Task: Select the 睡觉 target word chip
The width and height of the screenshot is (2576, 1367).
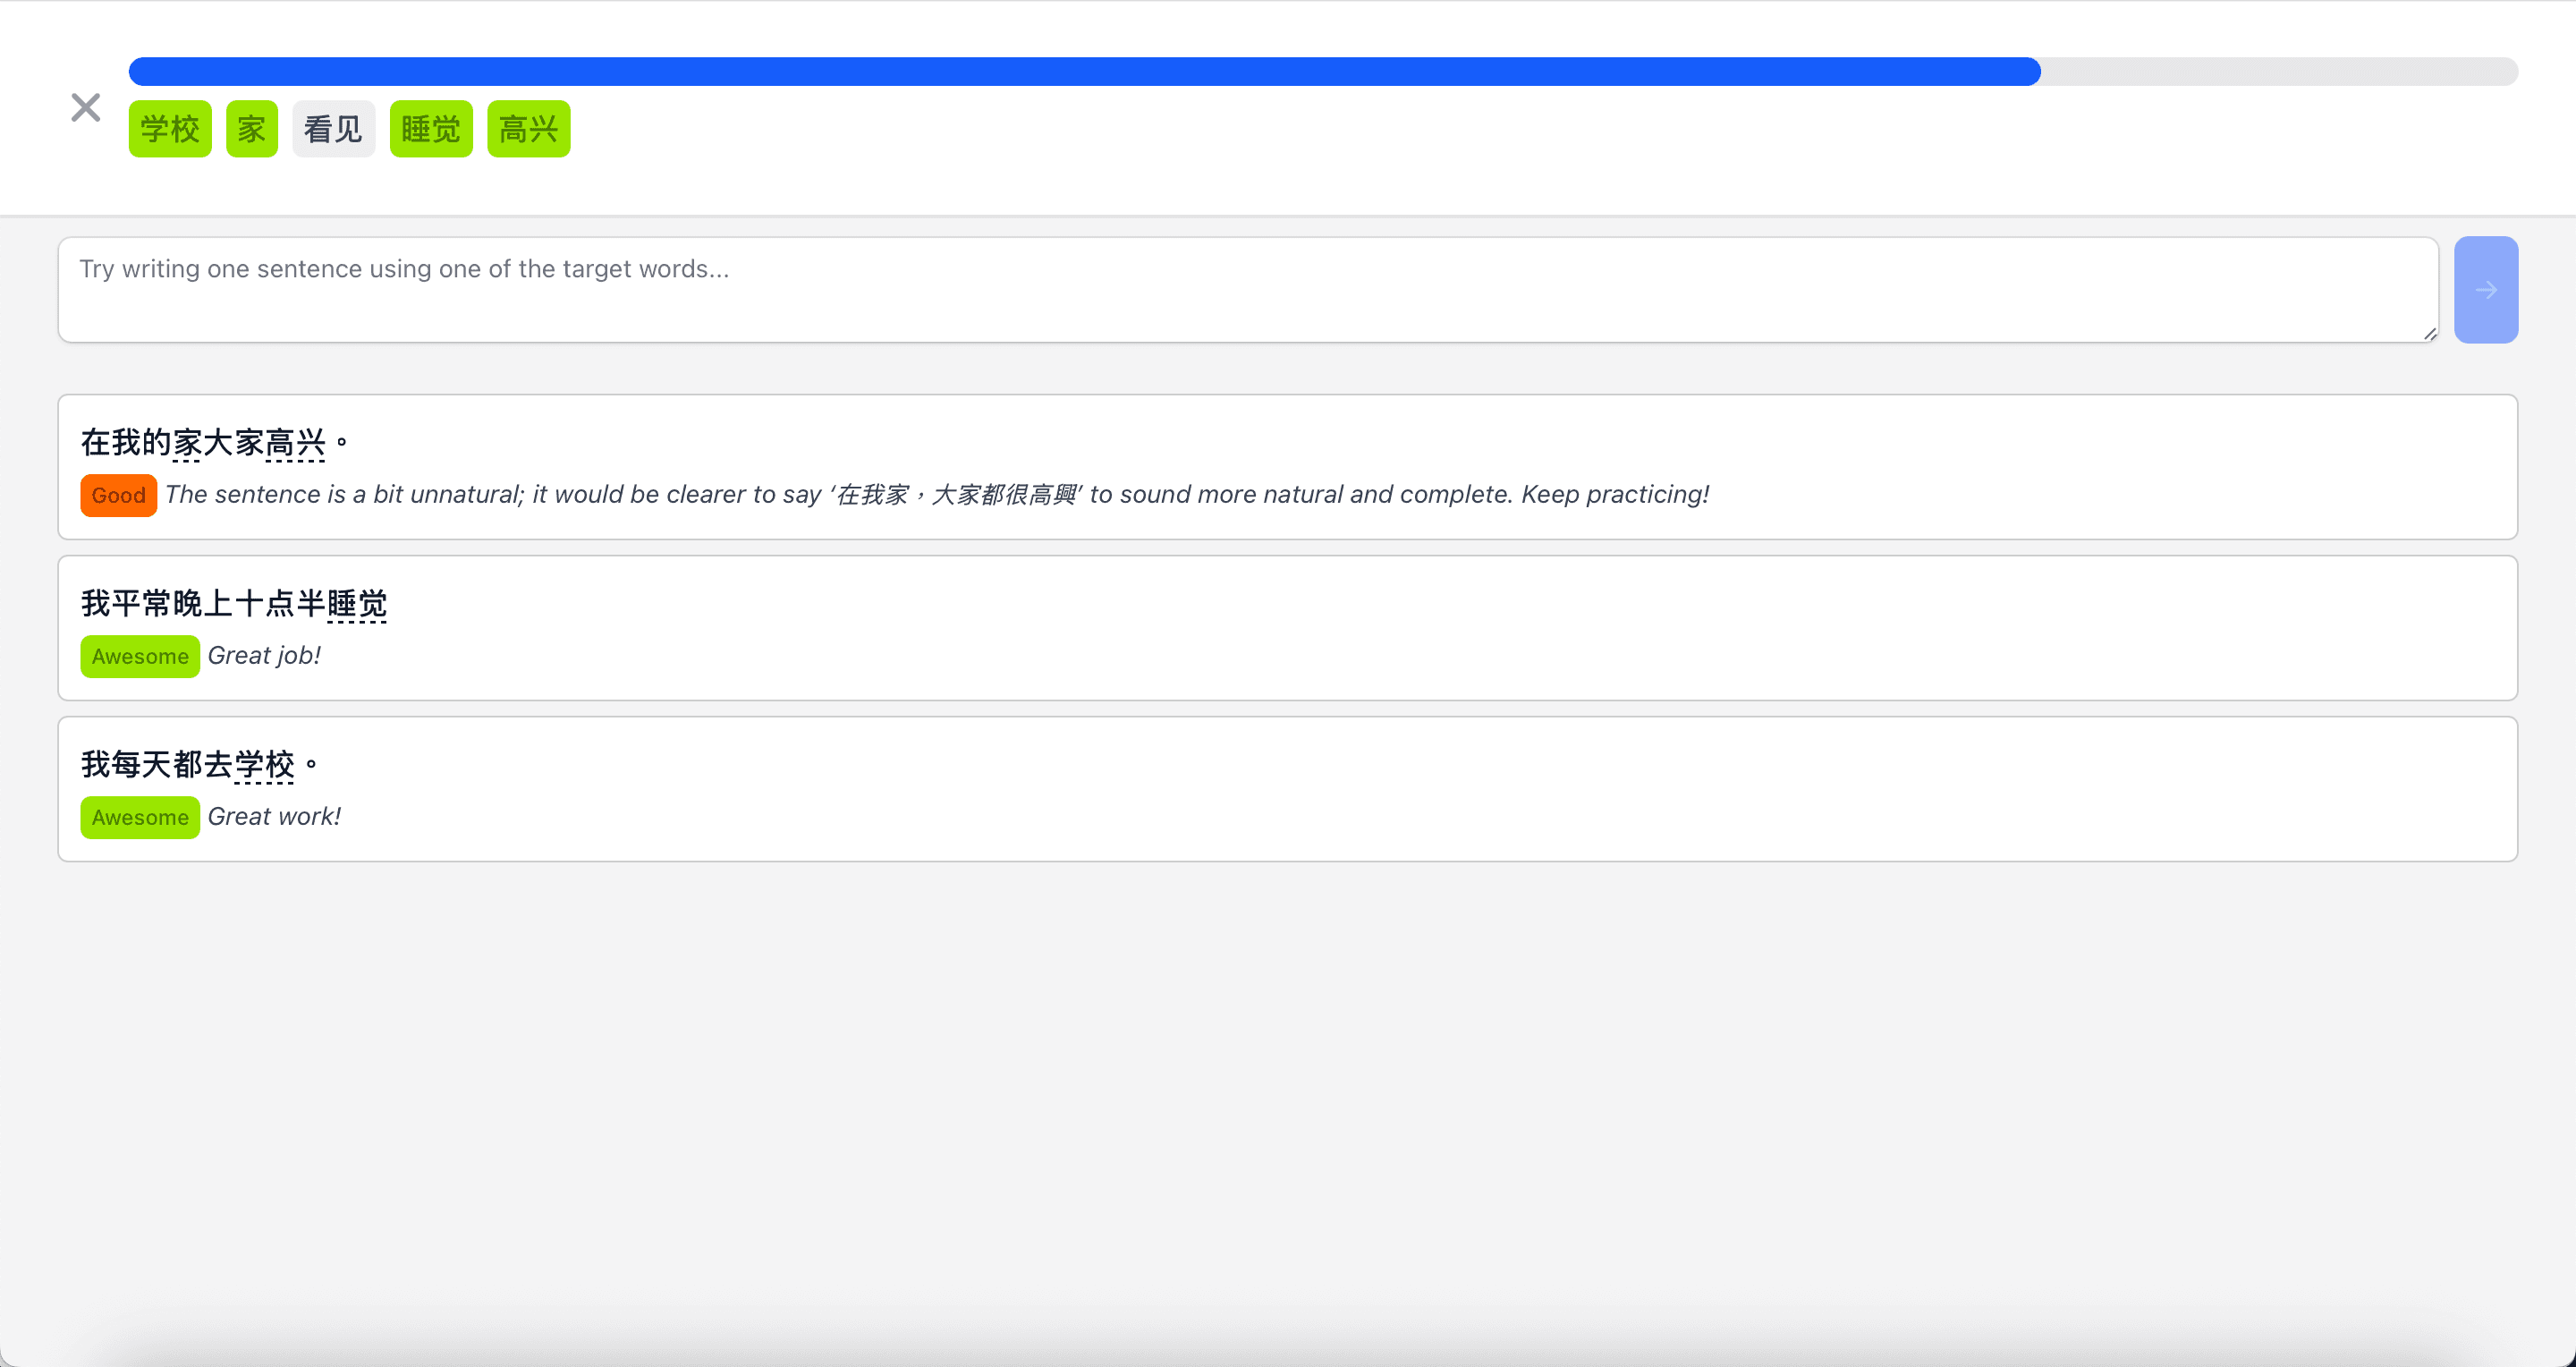Action: 431,129
